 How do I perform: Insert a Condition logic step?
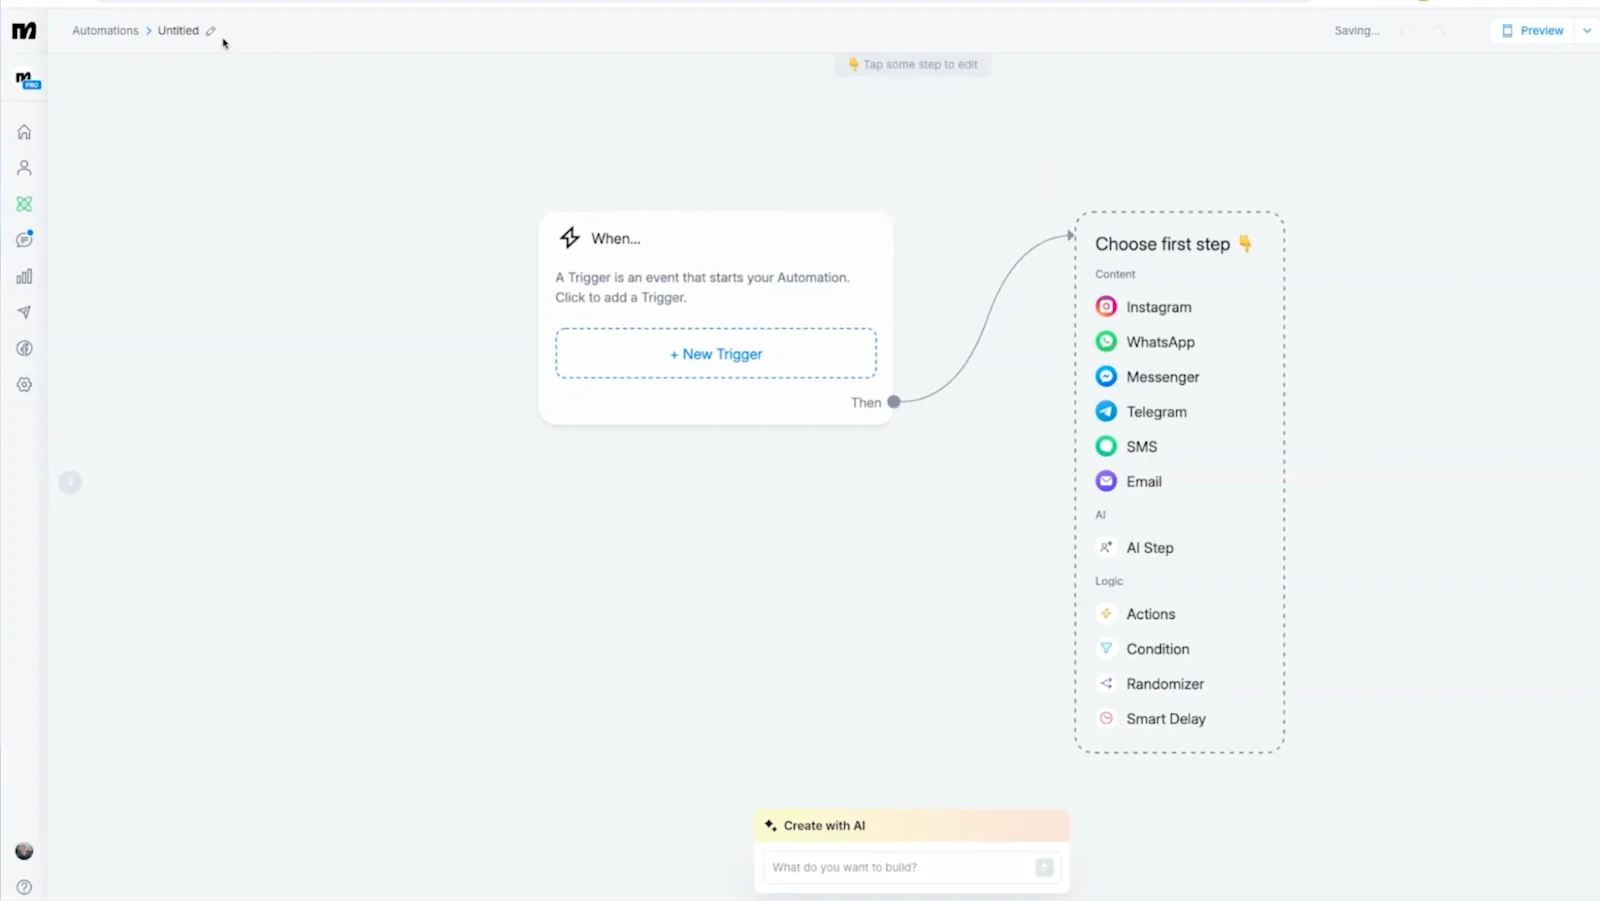pos(1157,648)
